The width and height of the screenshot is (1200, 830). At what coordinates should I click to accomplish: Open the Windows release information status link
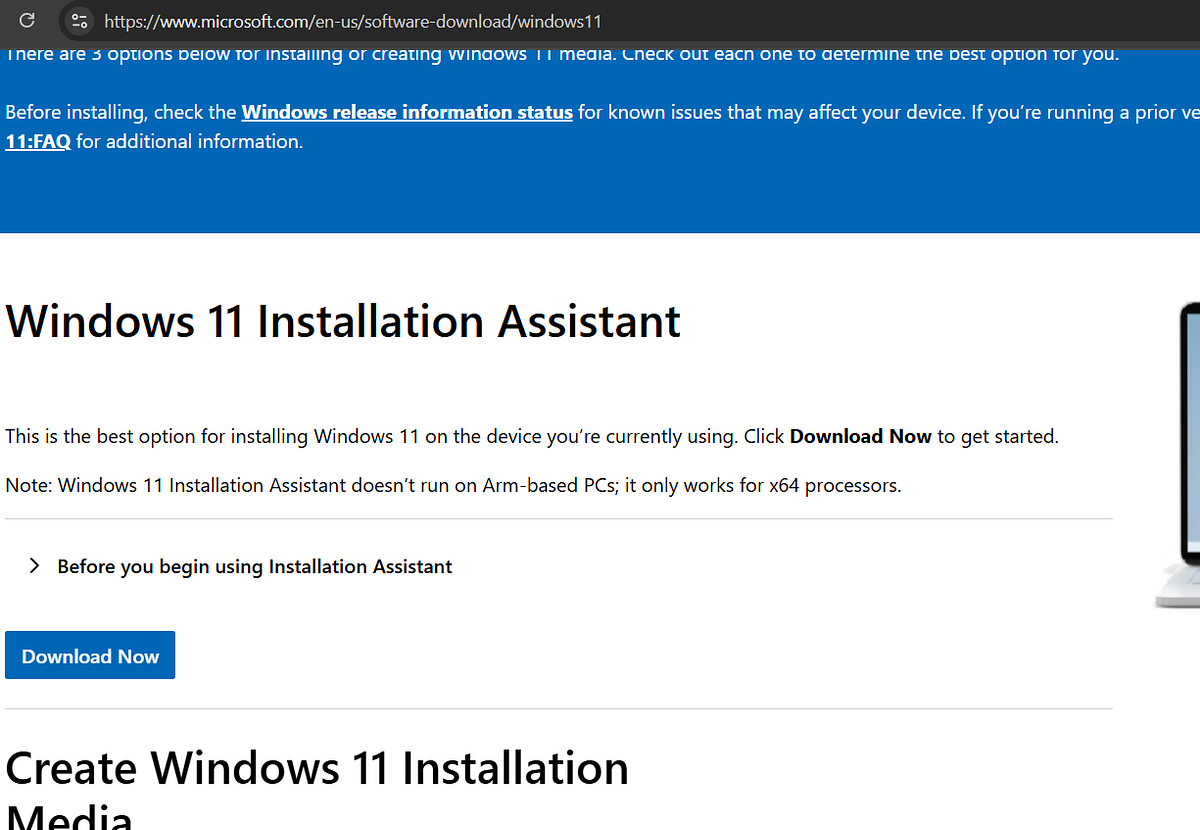(406, 112)
